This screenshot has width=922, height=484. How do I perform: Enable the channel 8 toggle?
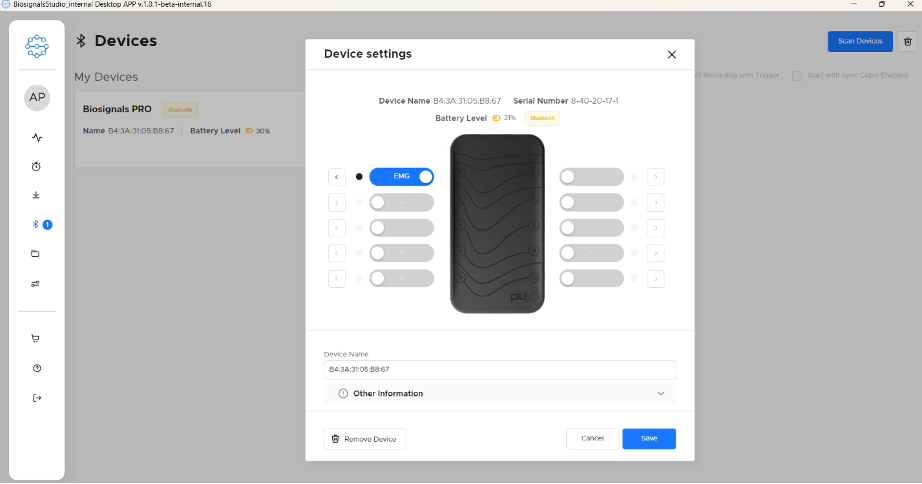[592, 228]
